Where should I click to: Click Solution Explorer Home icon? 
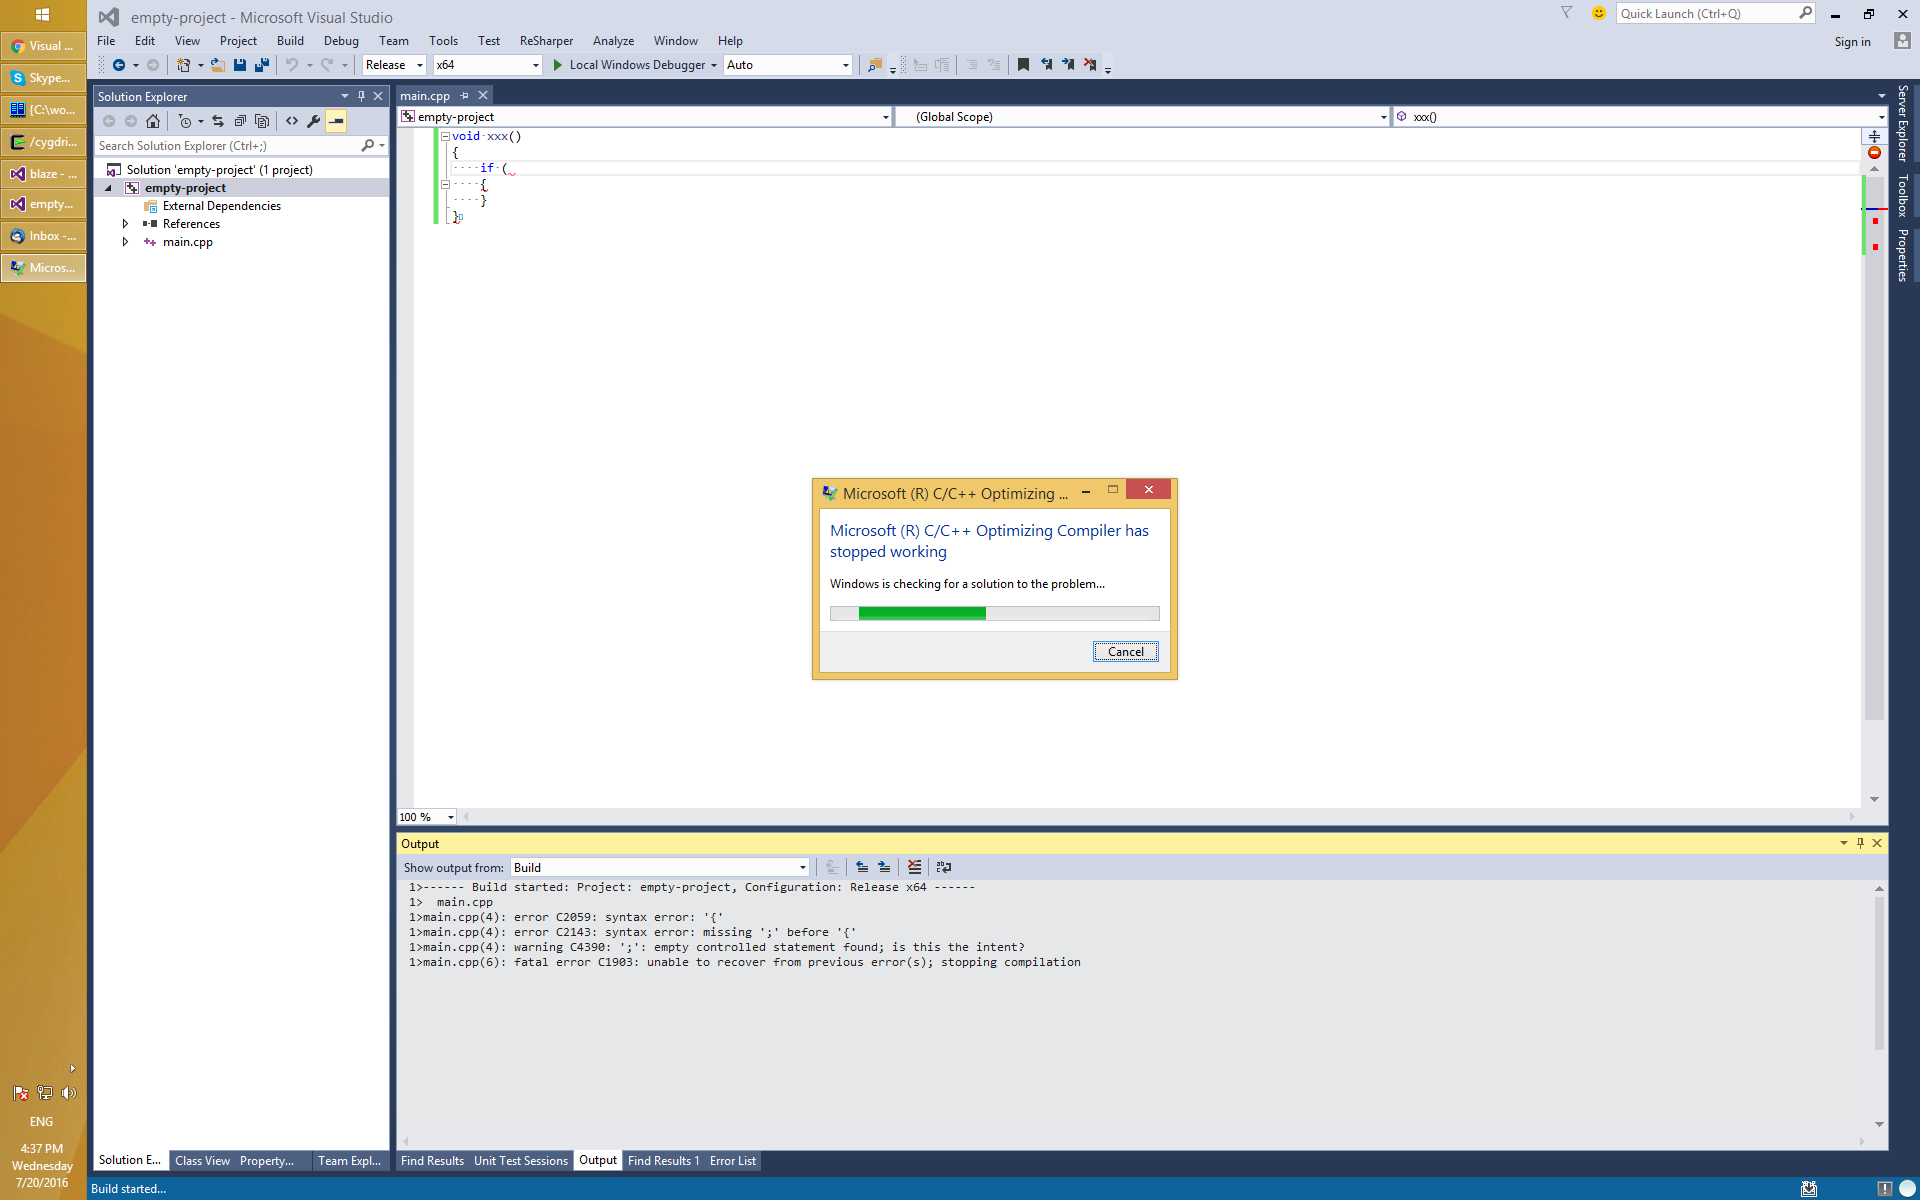click(153, 121)
